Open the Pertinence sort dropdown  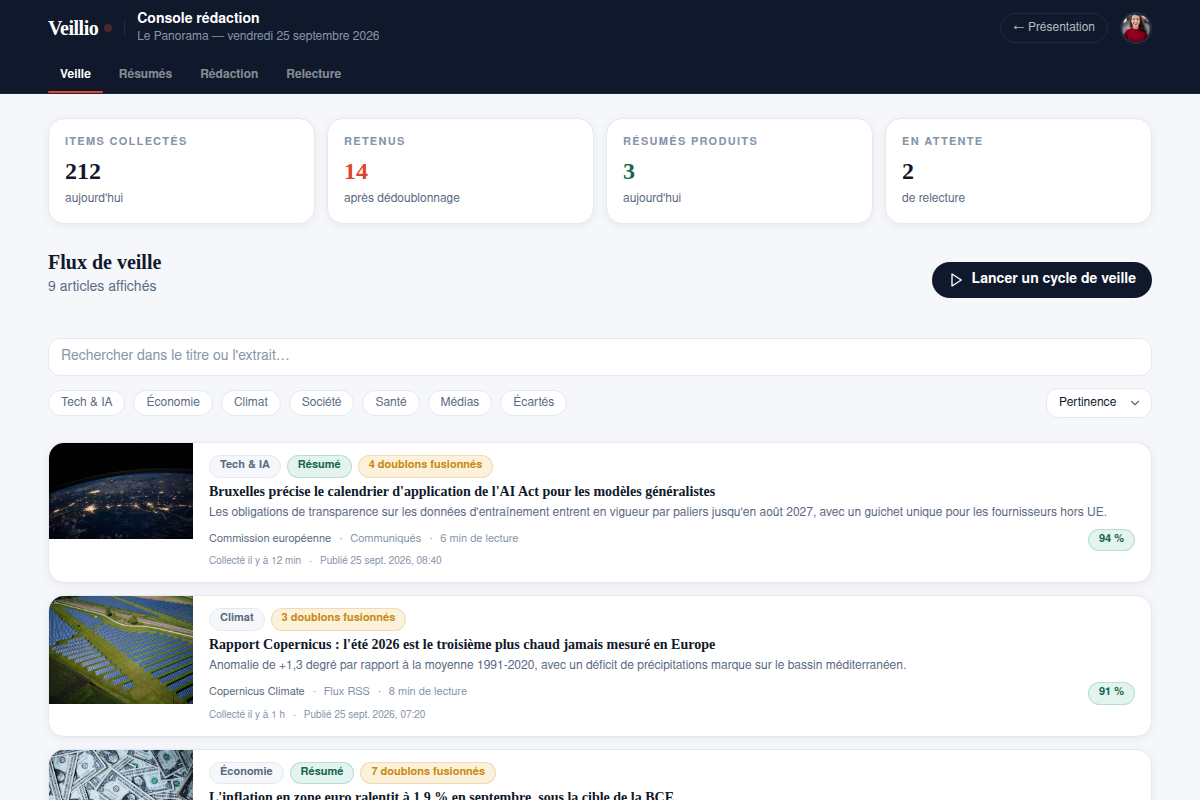(1099, 402)
